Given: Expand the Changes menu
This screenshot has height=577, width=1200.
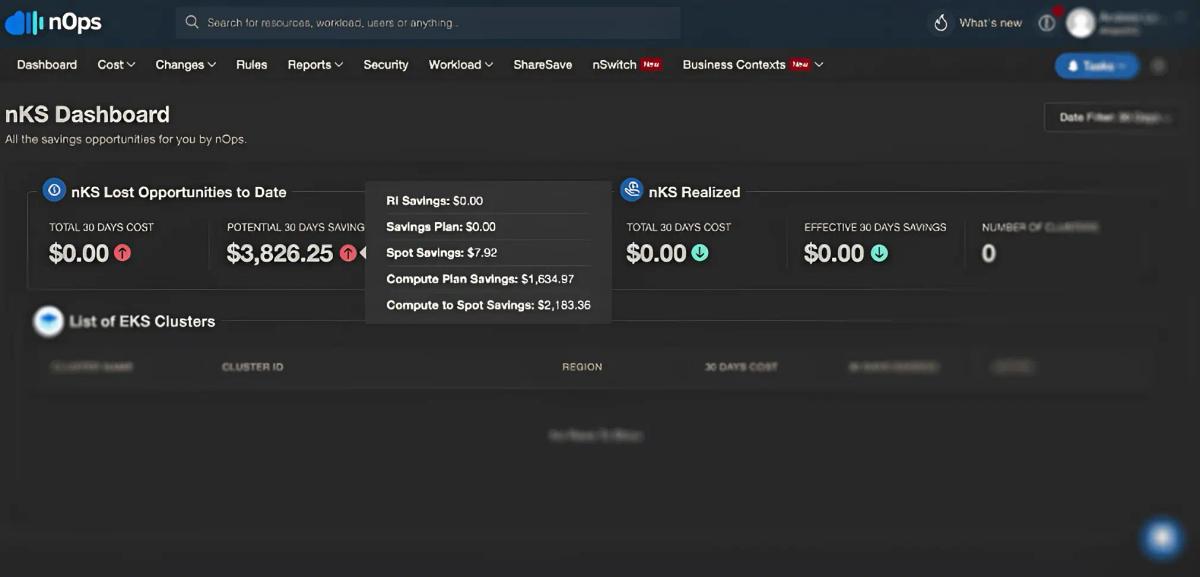Looking at the screenshot, I should click(x=186, y=65).
